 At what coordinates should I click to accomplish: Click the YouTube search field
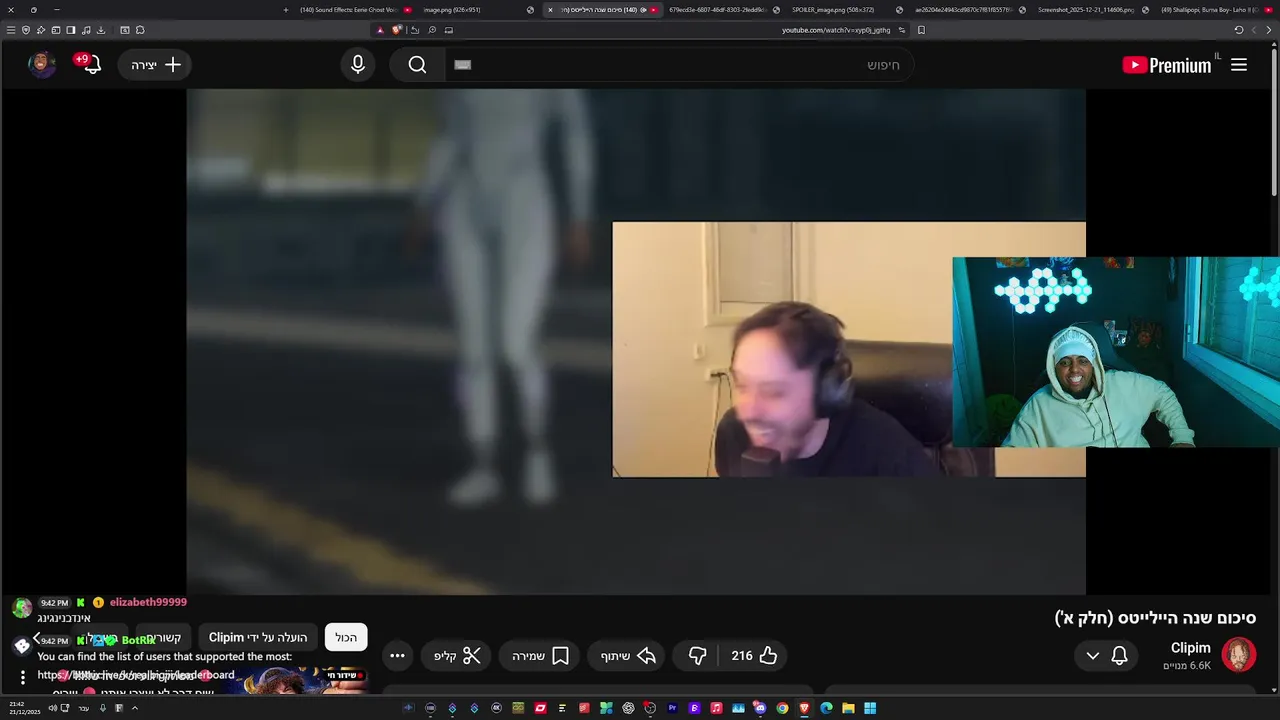pos(680,65)
